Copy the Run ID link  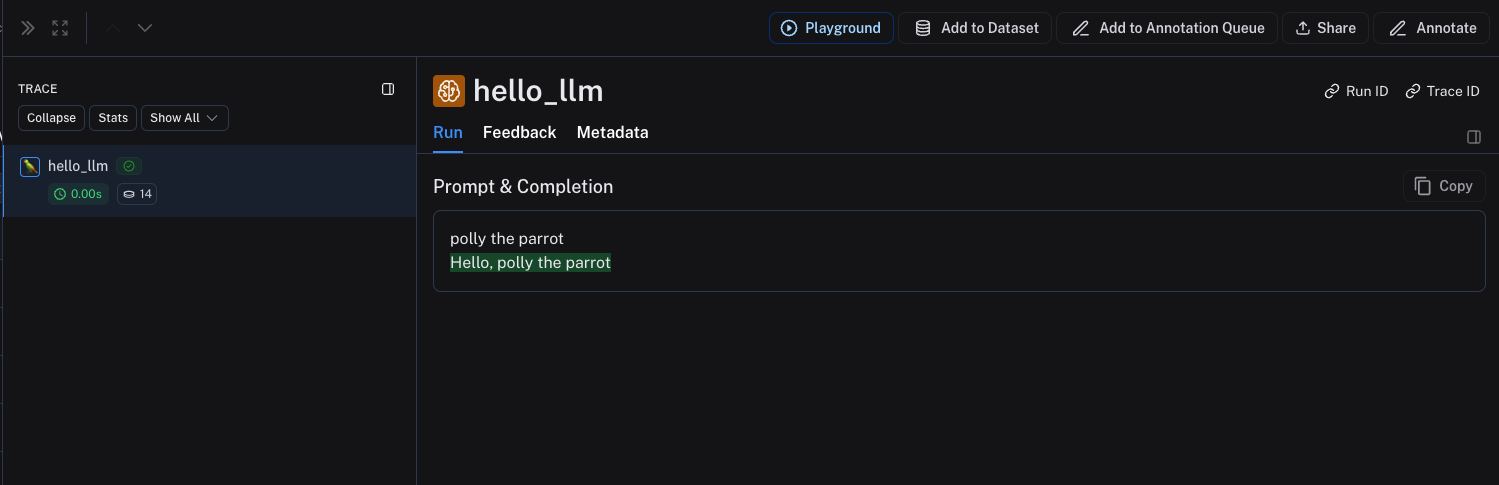1356,91
